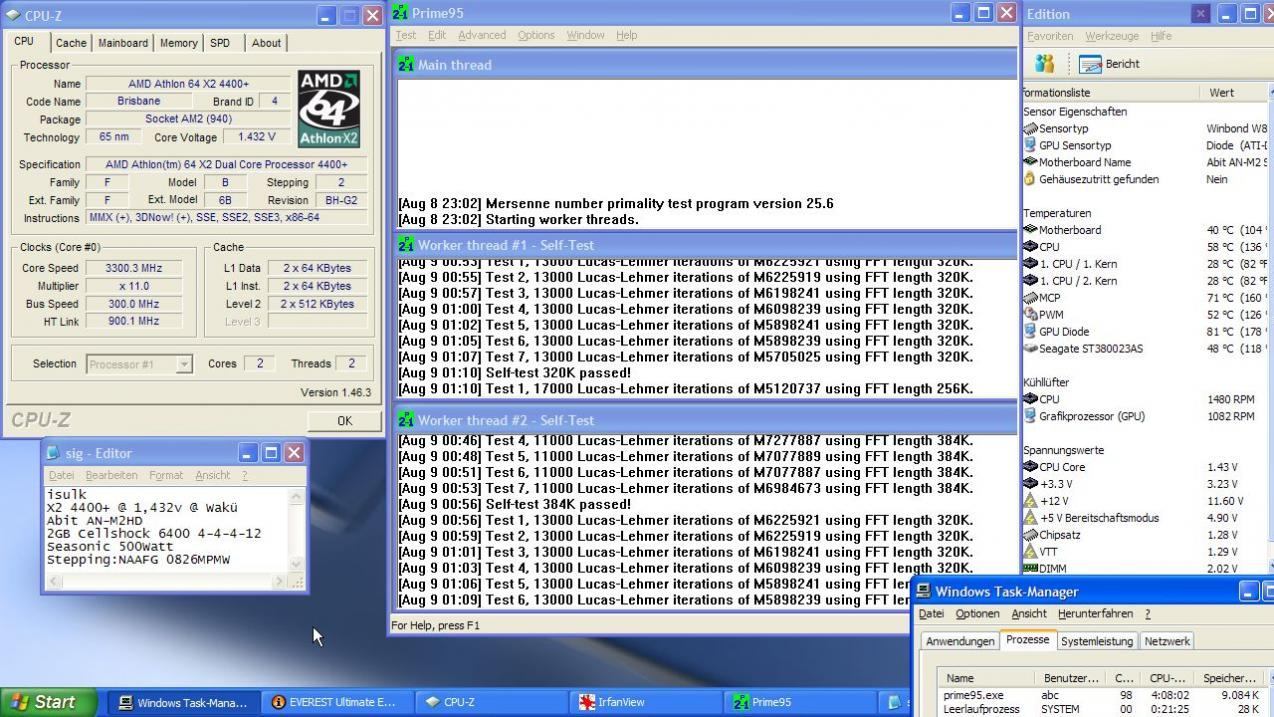
Task: Switch to IrfanView in the taskbar
Action: coord(645,702)
